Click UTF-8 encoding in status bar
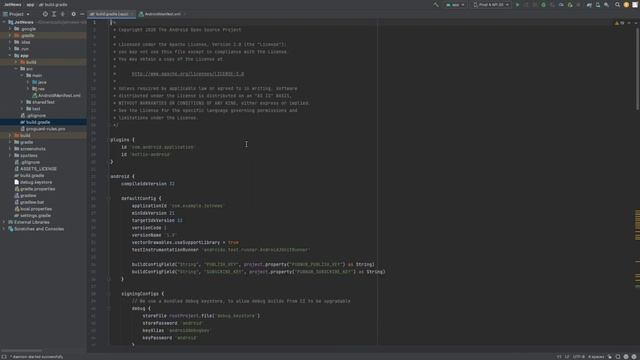Viewport: 640px width, 360px height. pyautogui.click(x=578, y=357)
